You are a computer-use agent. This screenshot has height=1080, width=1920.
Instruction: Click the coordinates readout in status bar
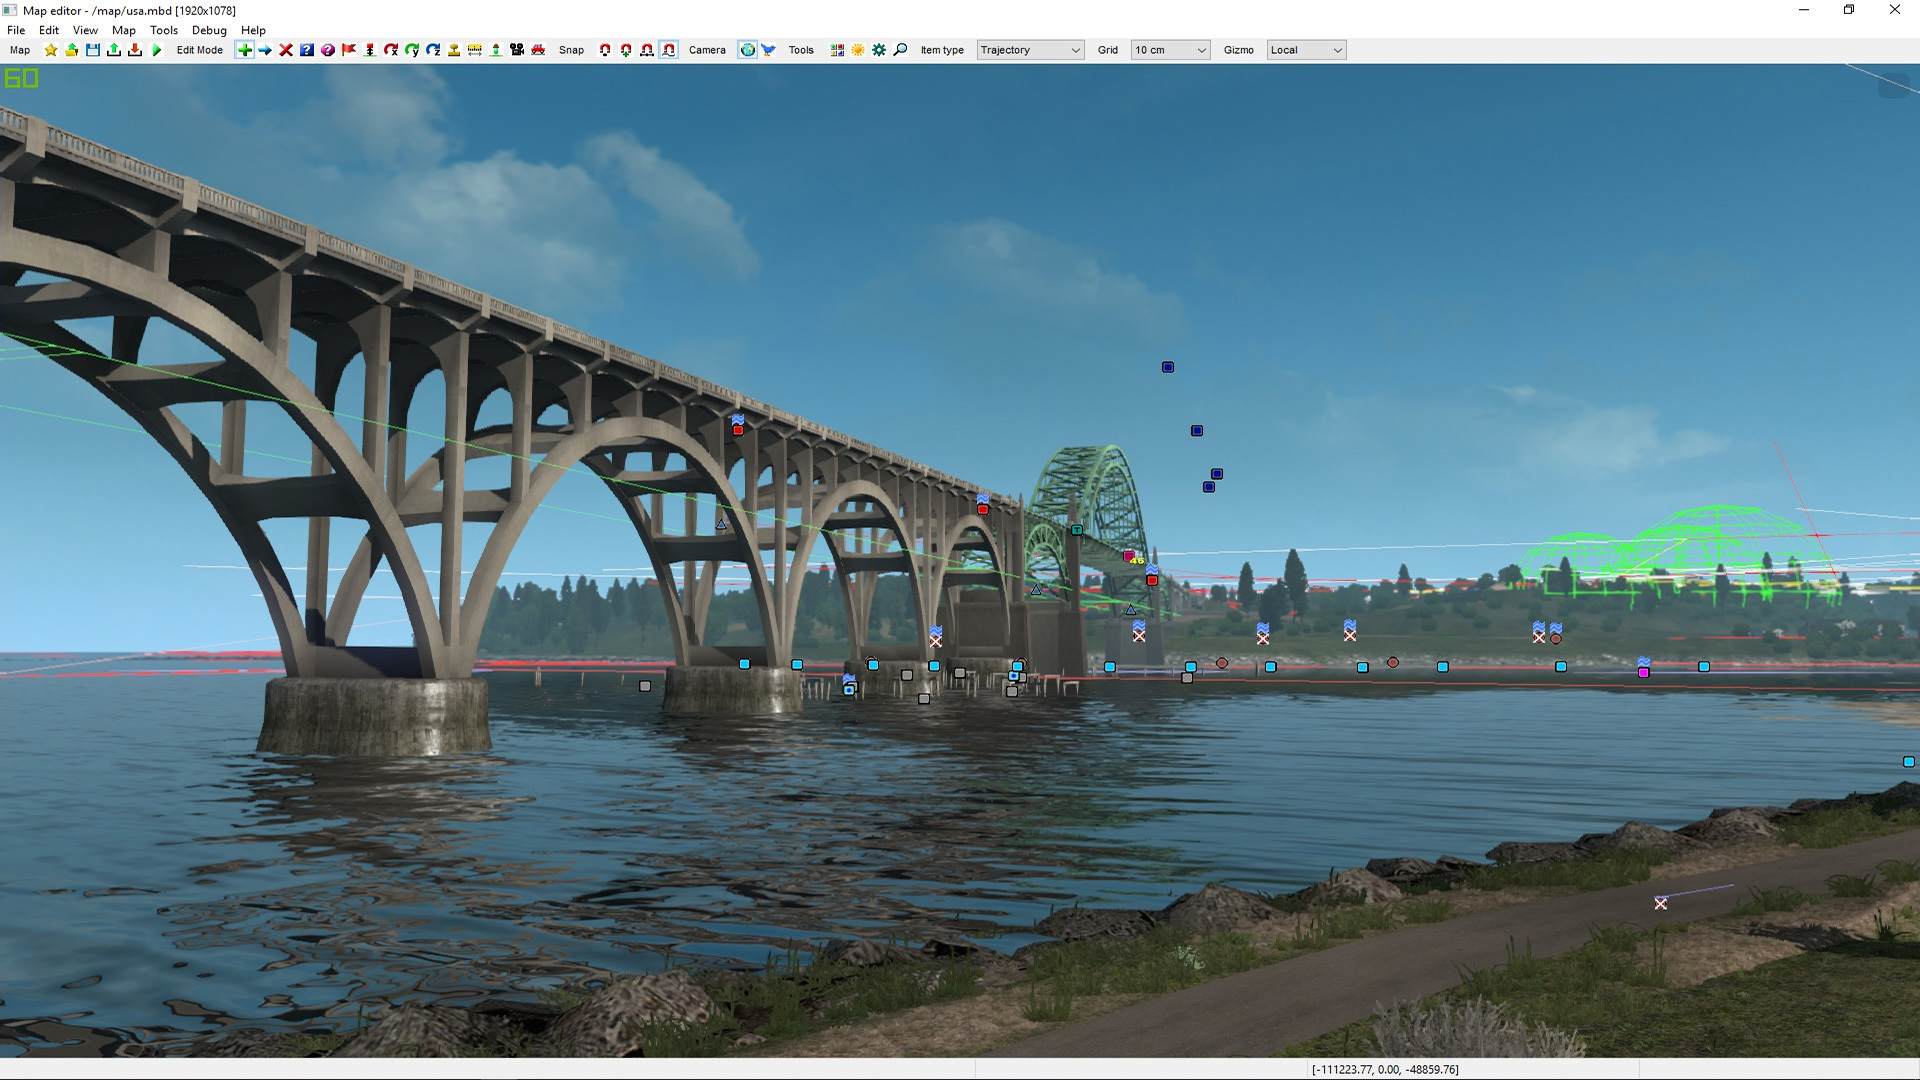(1385, 1070)
